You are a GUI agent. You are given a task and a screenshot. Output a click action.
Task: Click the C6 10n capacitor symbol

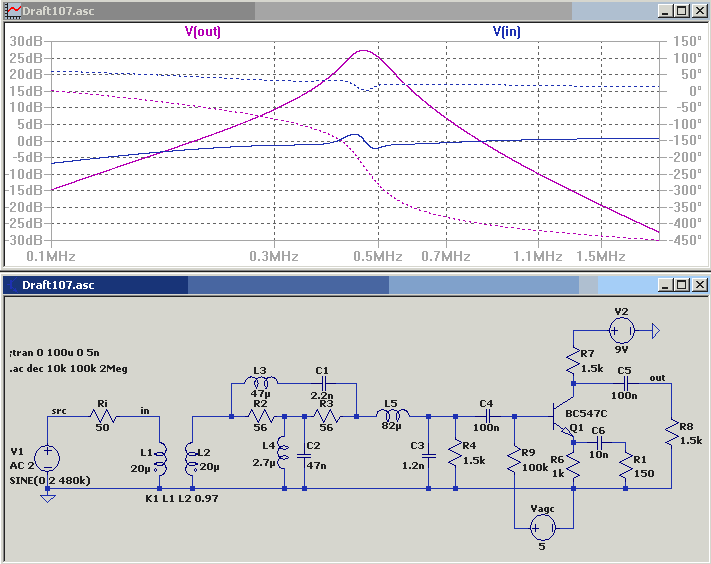point(600,442)
